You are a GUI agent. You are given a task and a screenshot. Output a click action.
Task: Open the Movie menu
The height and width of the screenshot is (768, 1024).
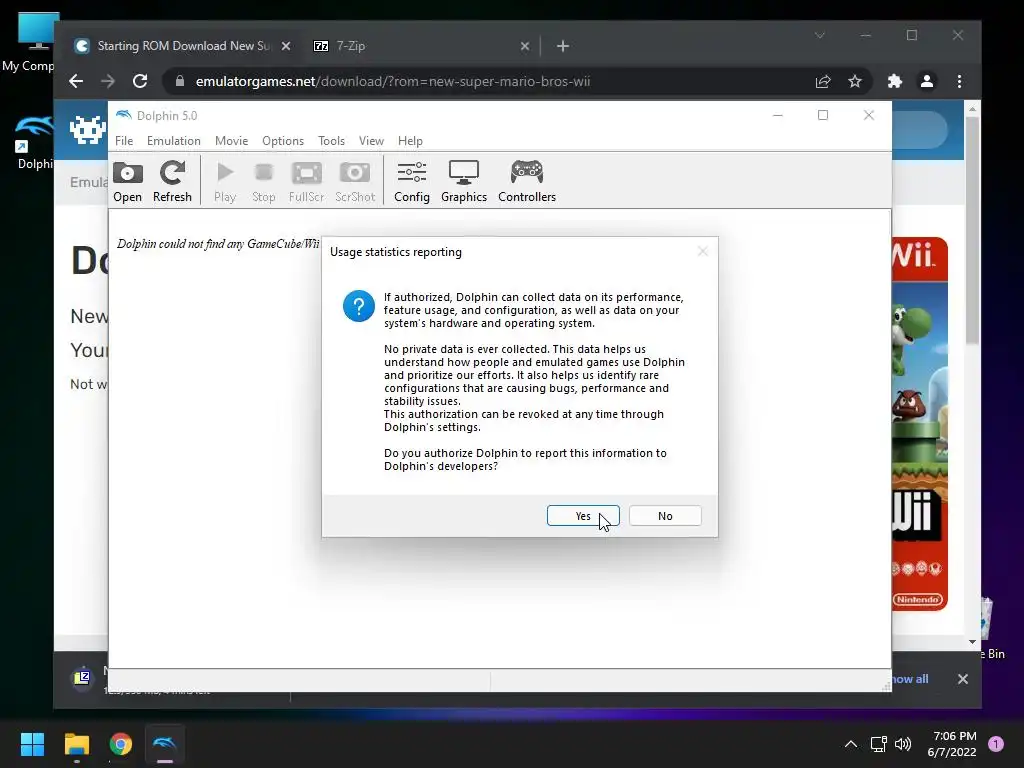231,140
